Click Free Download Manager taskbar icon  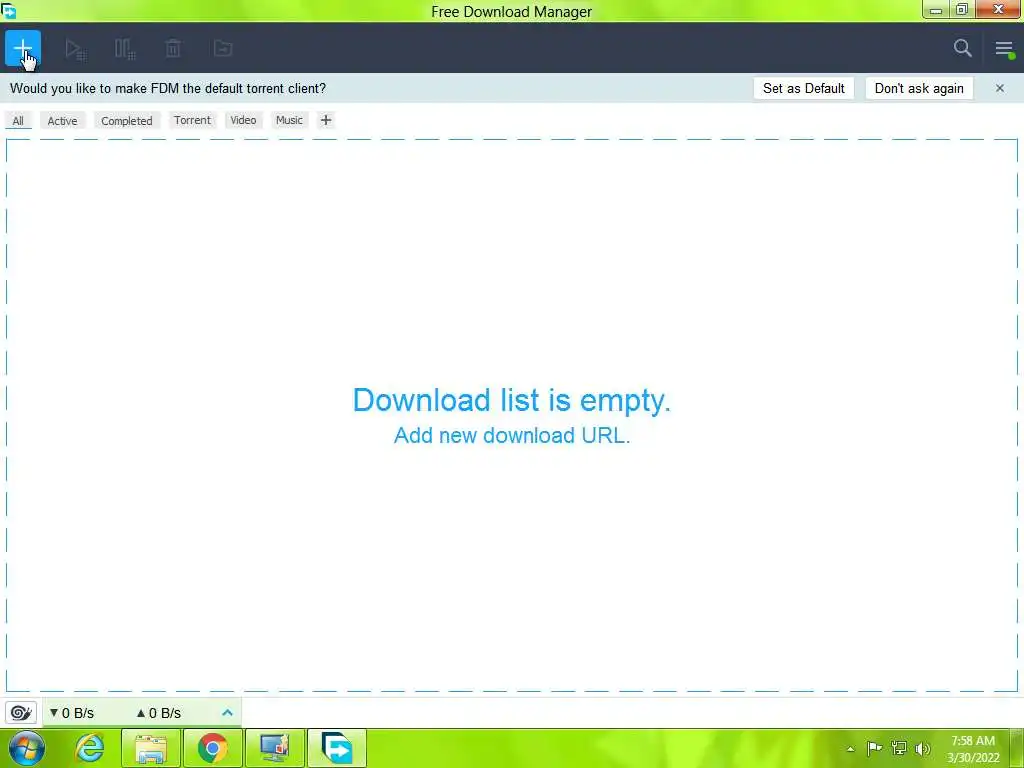(x=337, y=748)
